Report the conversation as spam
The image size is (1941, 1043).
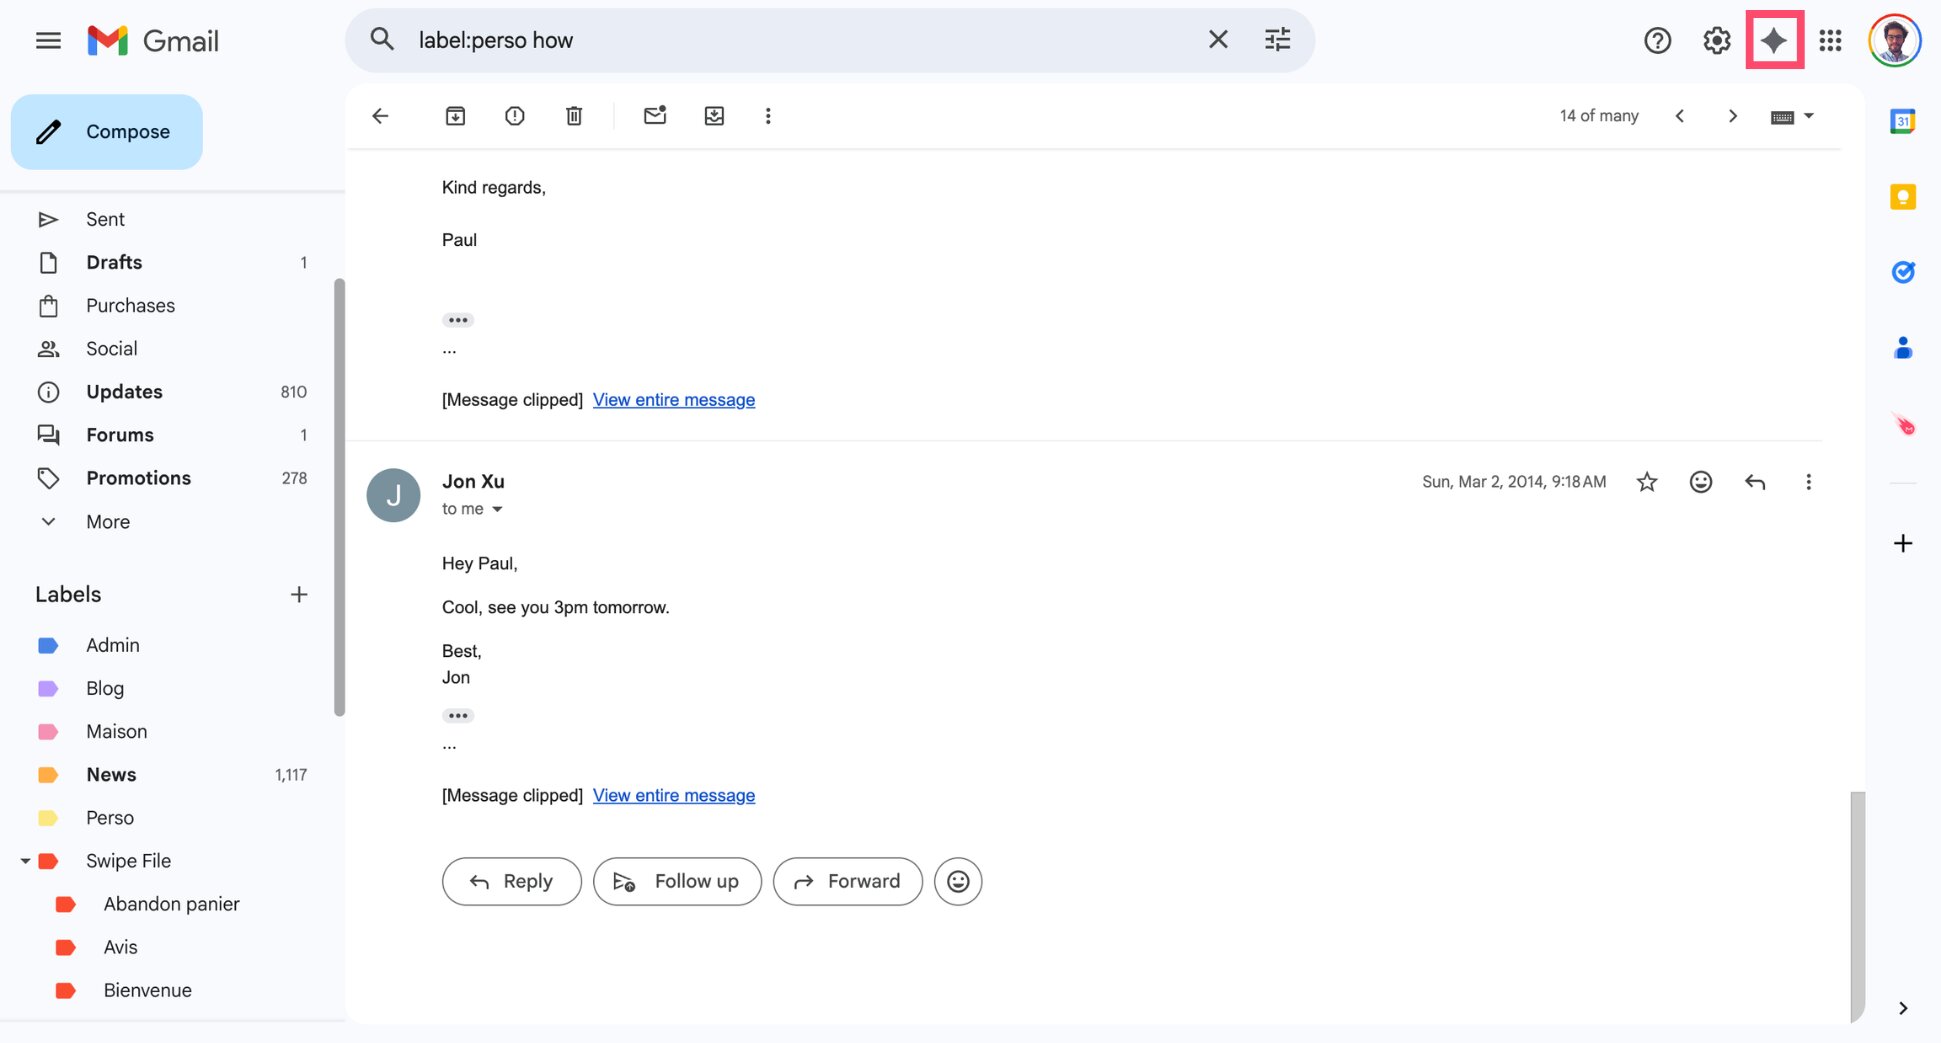[514, 115]
